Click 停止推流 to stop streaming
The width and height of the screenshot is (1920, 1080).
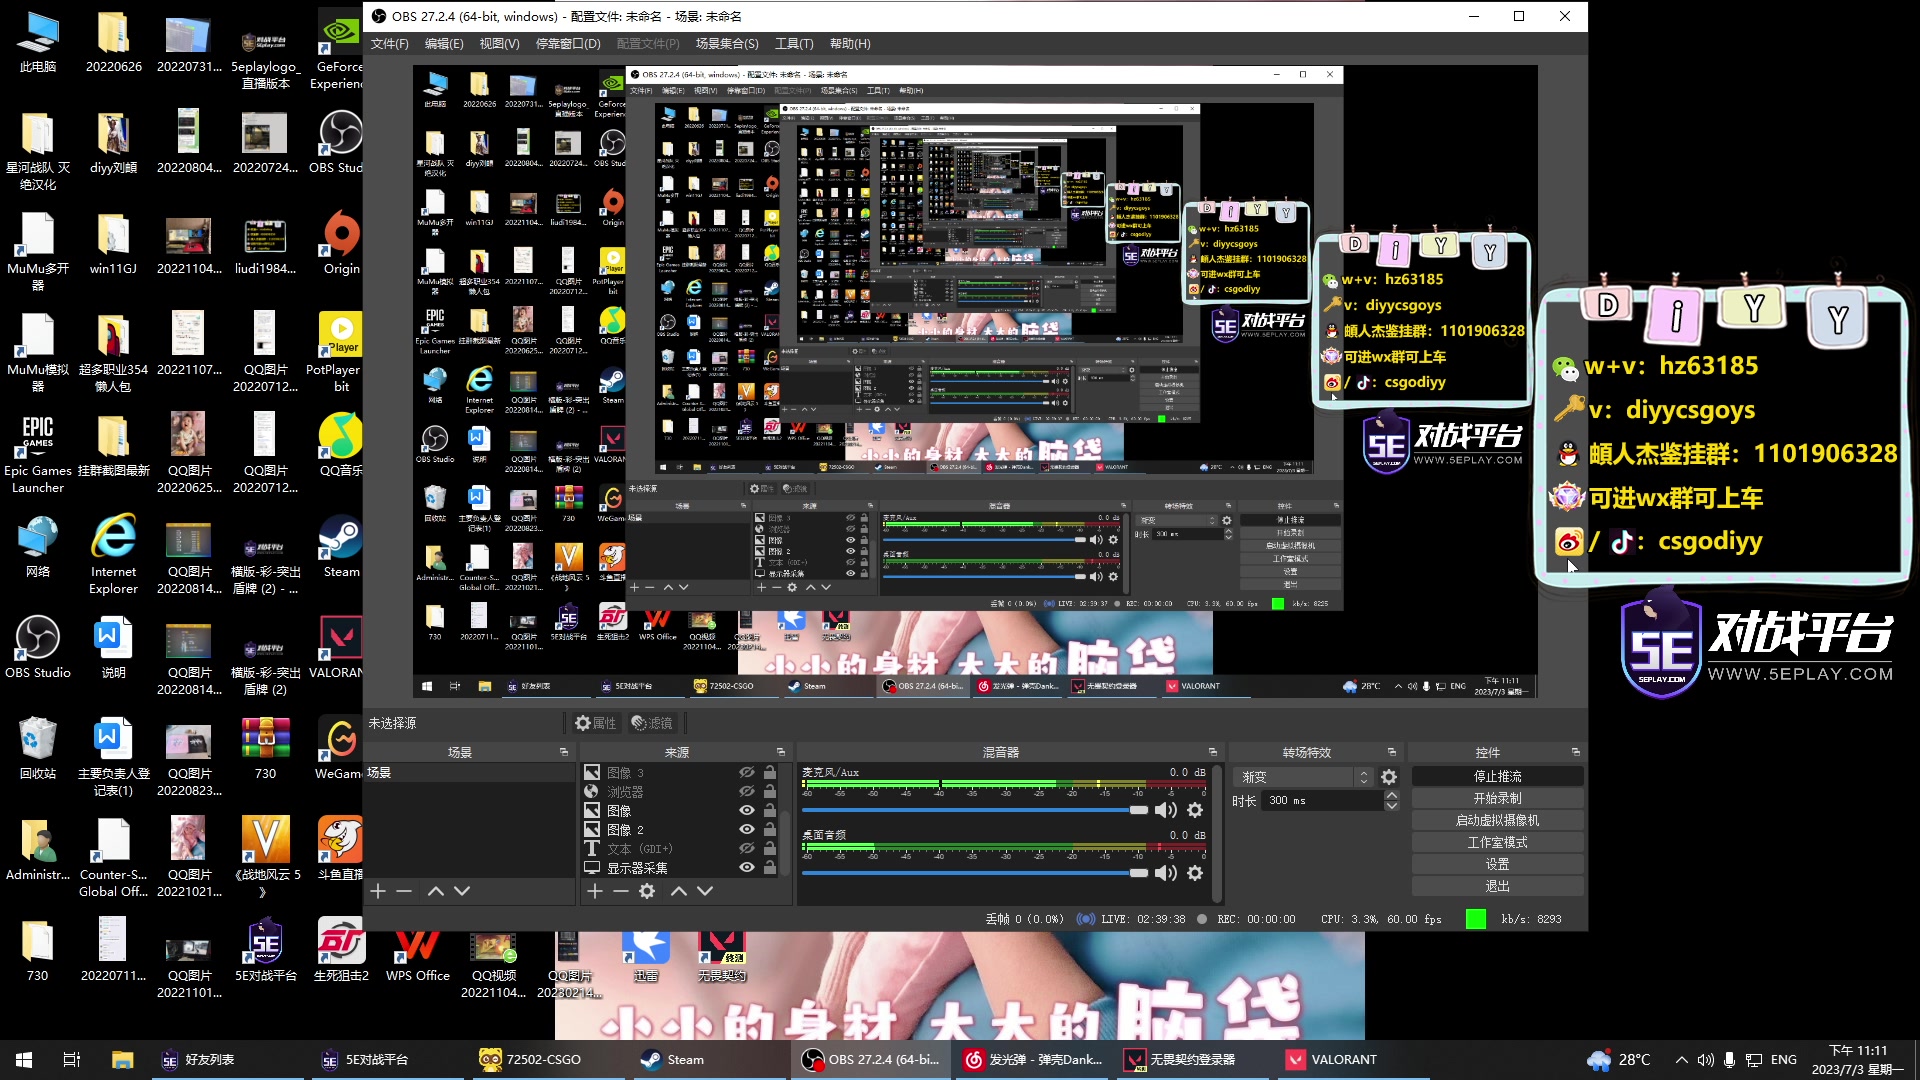point(1497,777)
